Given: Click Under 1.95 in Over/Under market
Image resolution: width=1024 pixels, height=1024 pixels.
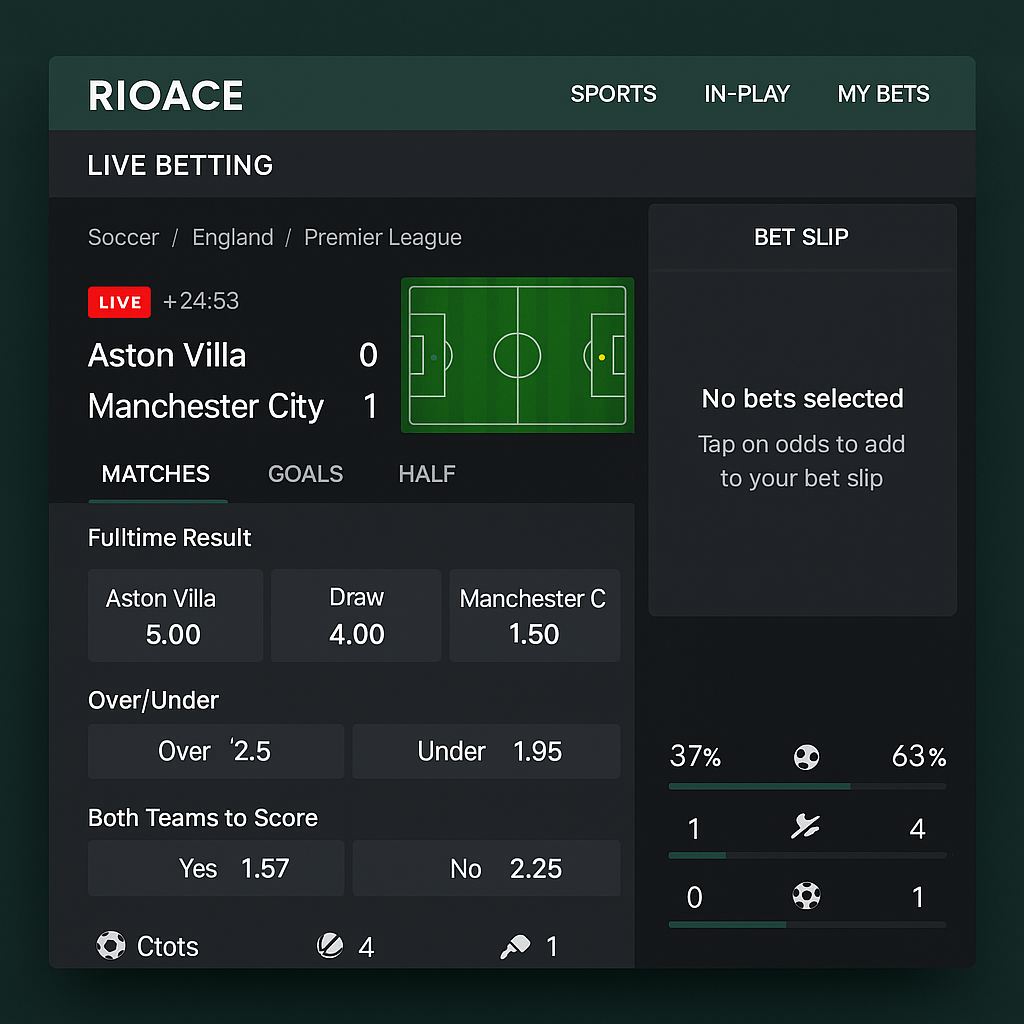Looking at the screenshot, I should (x=486, y=751).
